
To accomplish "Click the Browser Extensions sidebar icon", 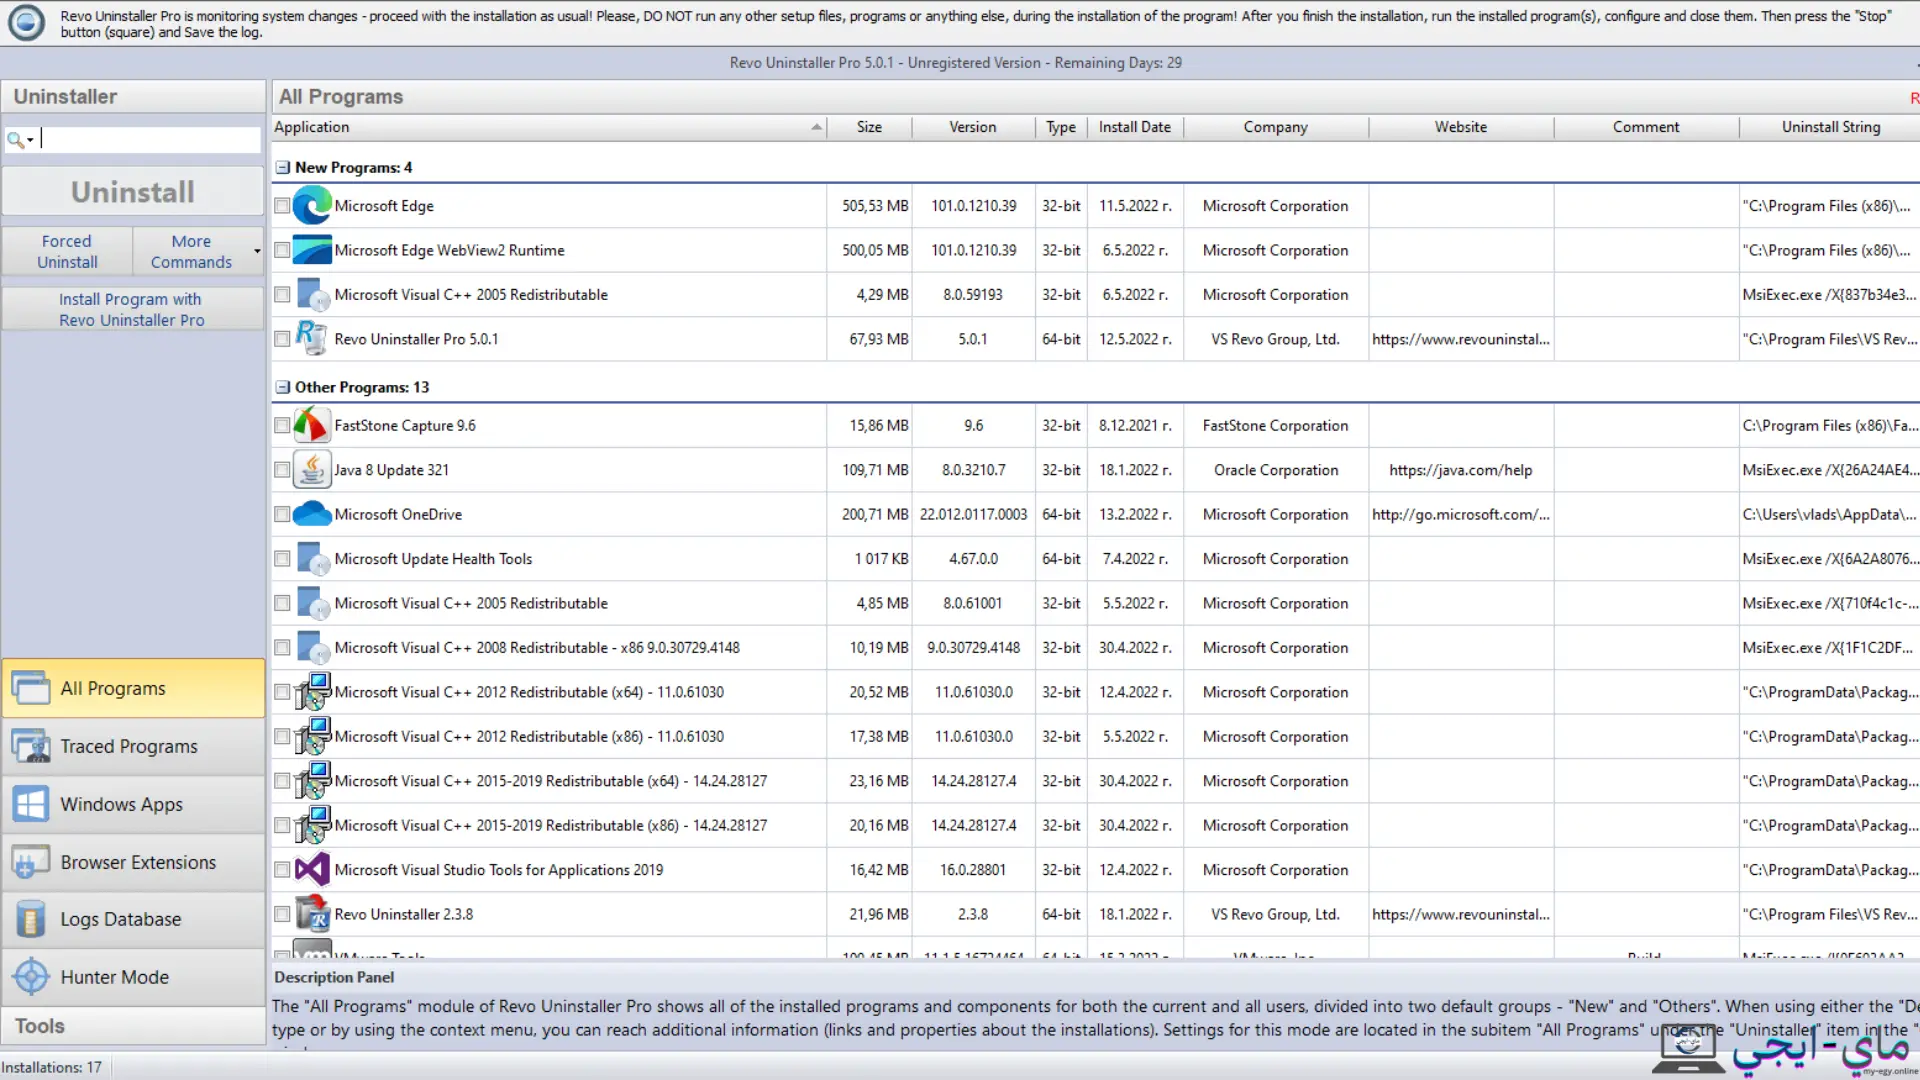I will (31, 862).
